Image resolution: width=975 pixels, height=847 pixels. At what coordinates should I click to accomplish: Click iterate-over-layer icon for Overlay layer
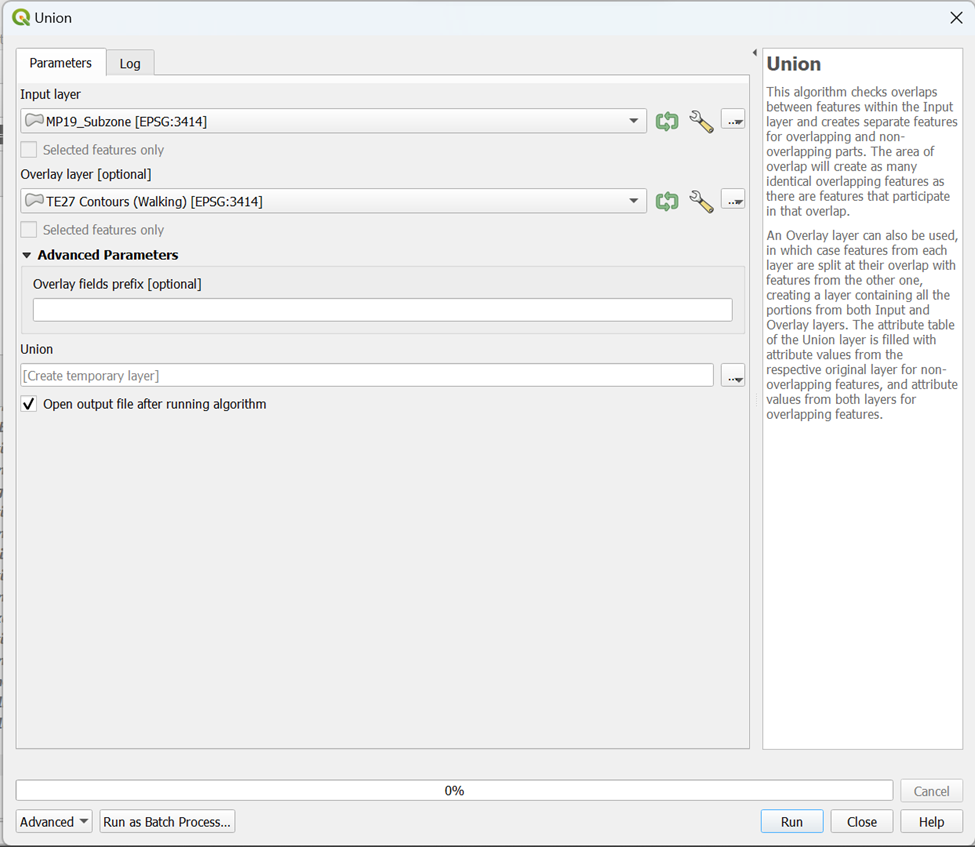[x=667, y=202]
